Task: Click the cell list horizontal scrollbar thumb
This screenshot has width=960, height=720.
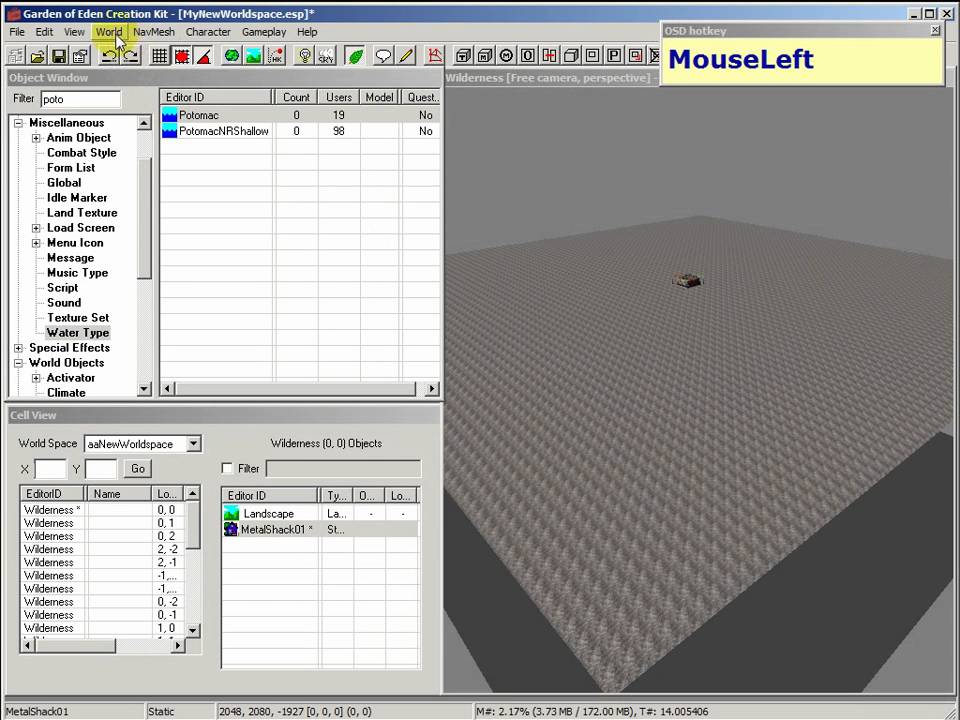Action: point(75,645)
